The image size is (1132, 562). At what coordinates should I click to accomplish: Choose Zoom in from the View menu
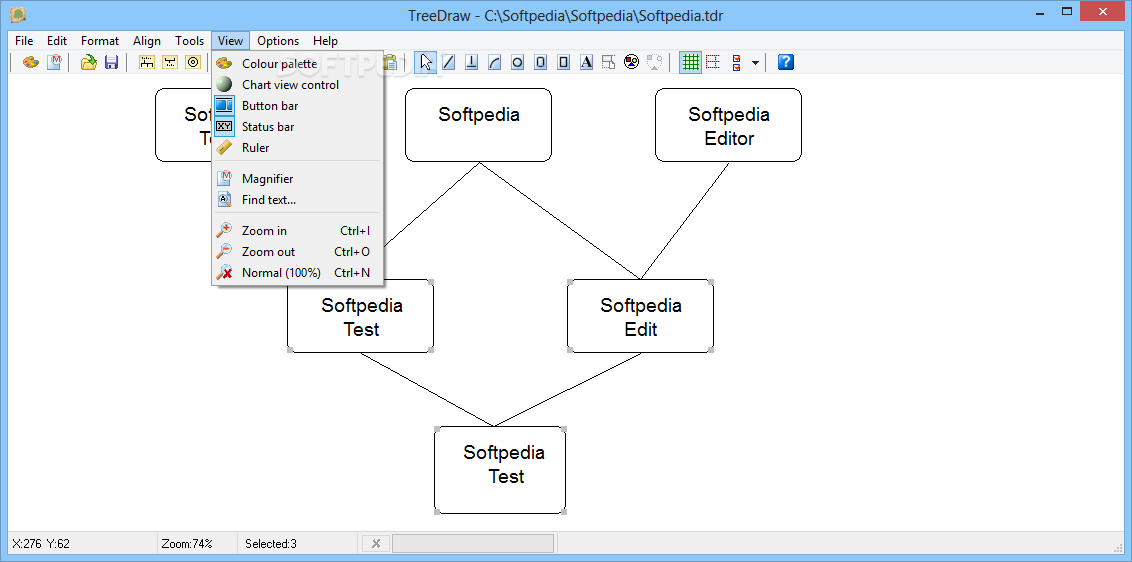click(297, 230)
